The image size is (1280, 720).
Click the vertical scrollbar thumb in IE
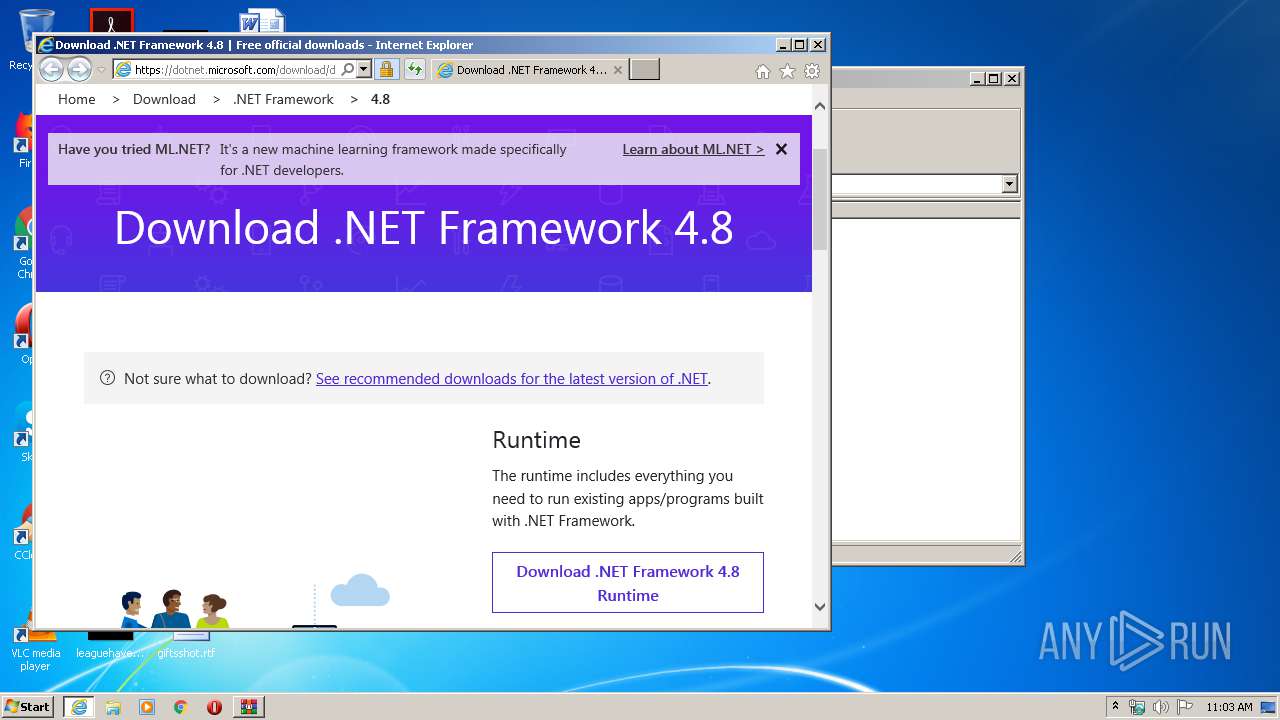click(820, 199)
